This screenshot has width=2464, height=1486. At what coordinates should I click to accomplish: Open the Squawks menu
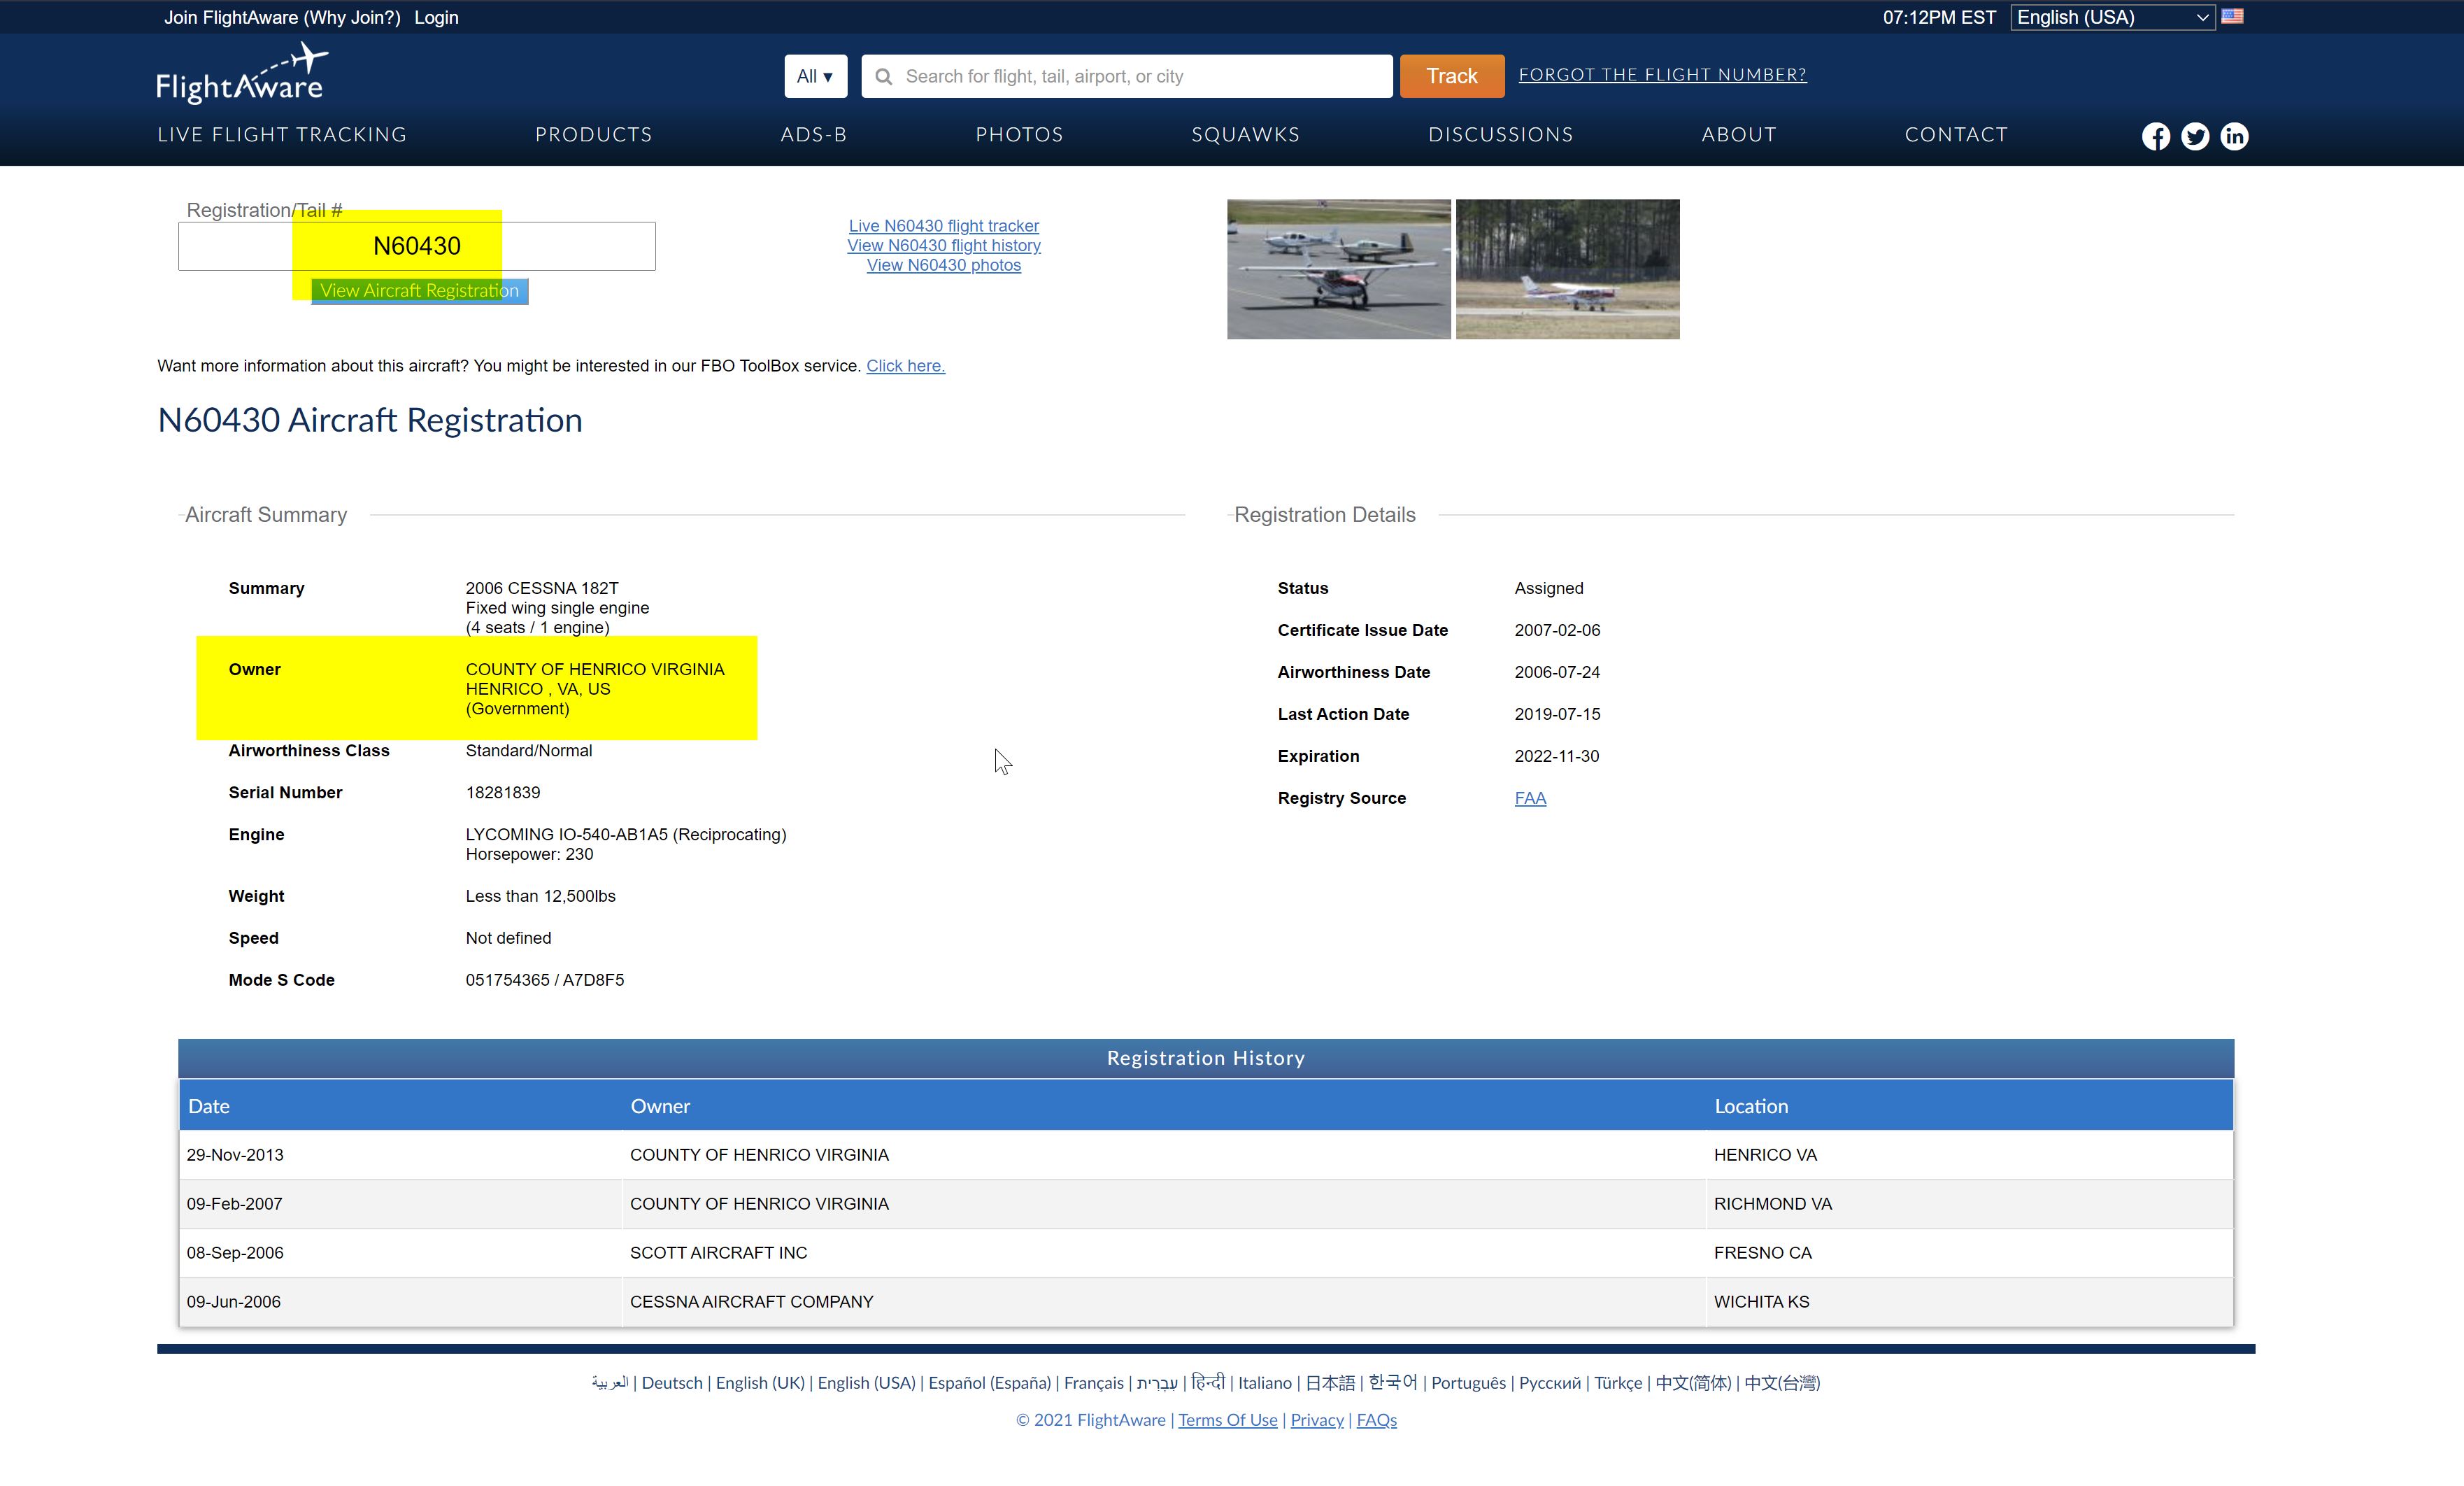(x=1245, y=135)
